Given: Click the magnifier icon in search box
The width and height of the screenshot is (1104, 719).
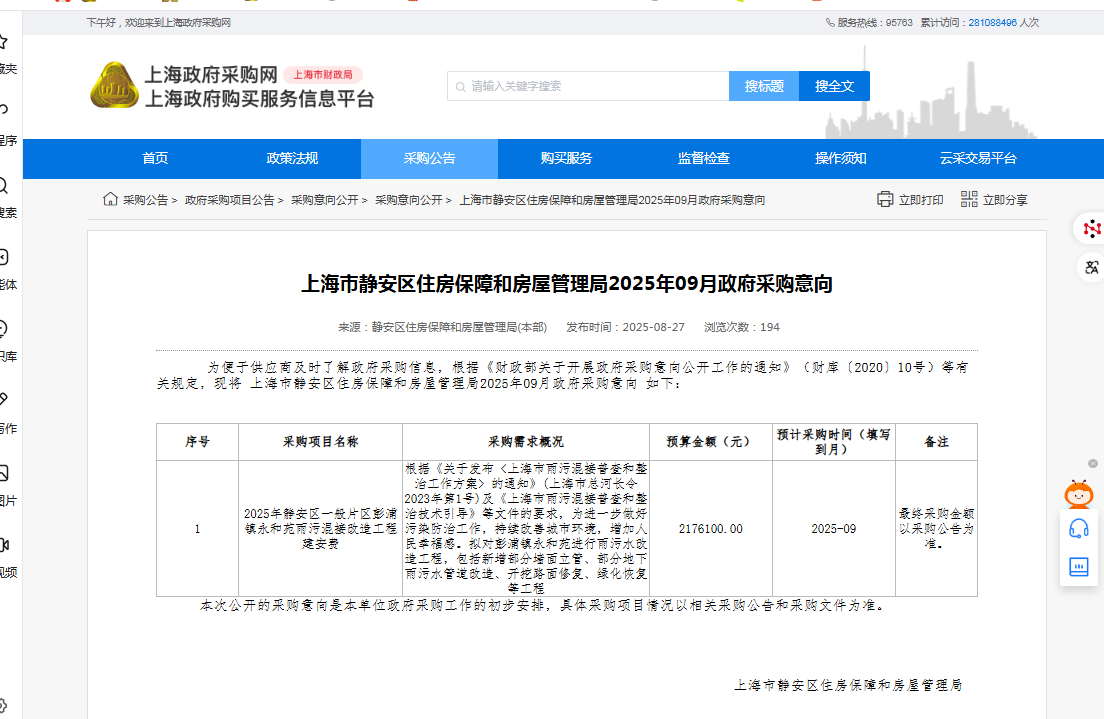Looking at the screenshot, I should pos(460,86).
